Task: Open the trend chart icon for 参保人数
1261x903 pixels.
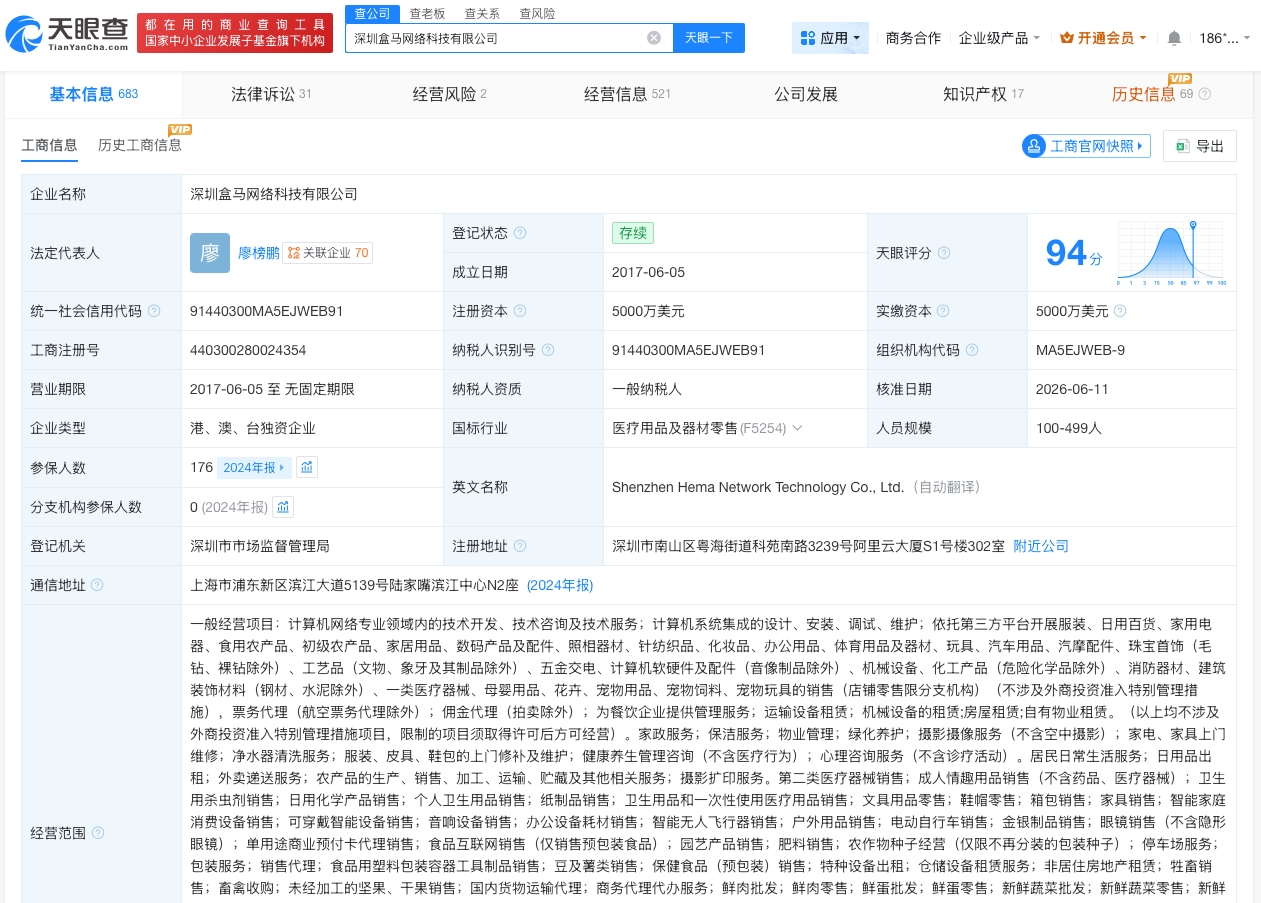Action: tap(308, 467)
